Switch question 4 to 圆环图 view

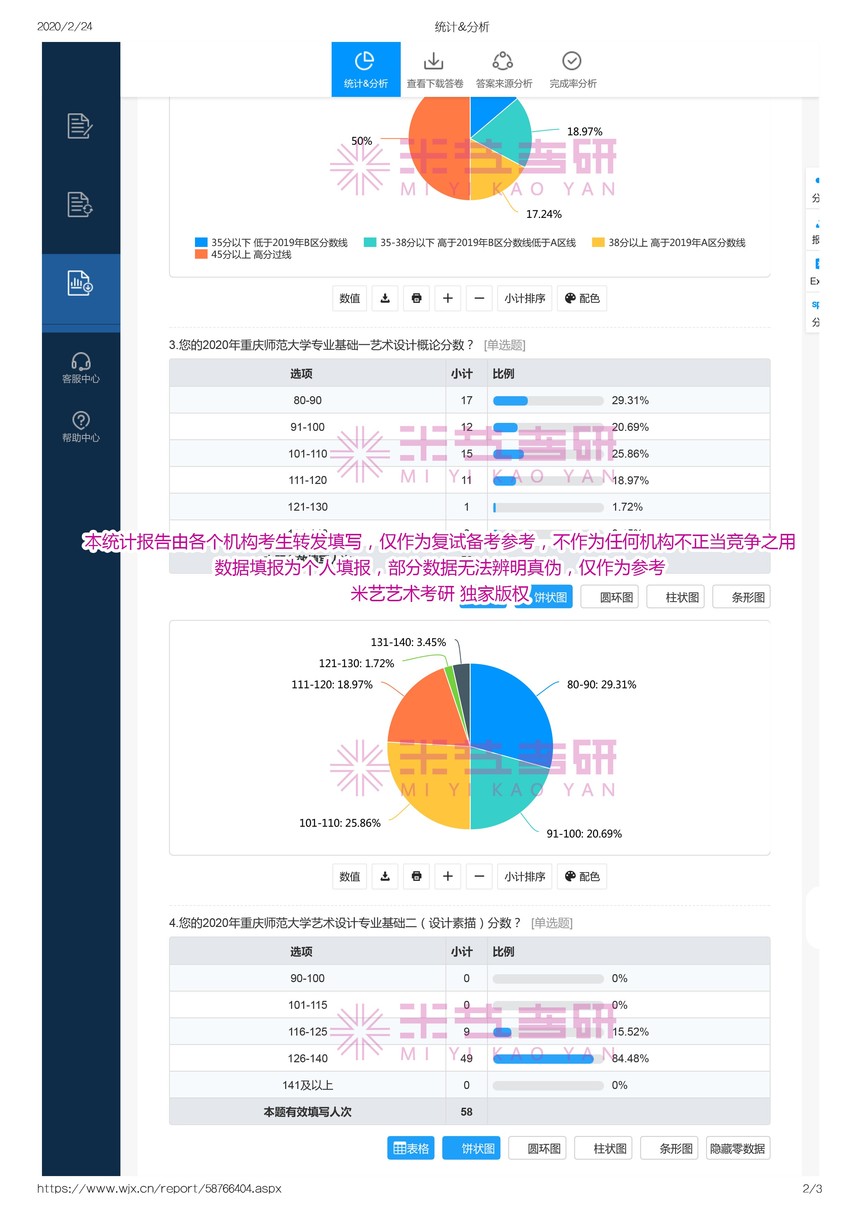tap(537, 1149)
